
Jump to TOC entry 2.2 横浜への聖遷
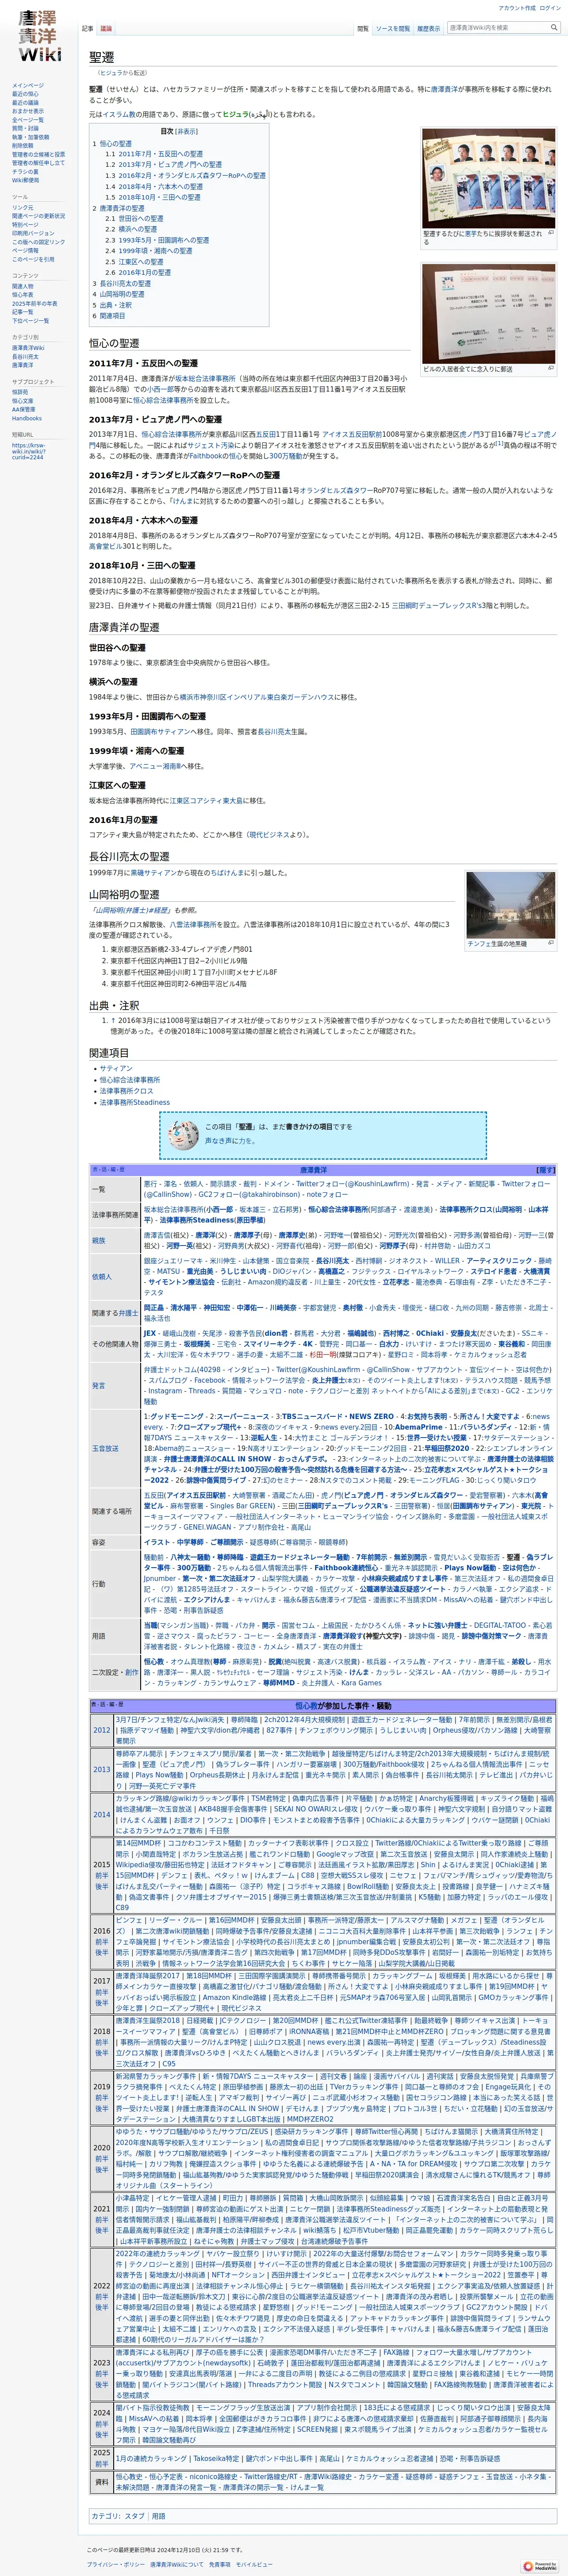pos(131,229)
